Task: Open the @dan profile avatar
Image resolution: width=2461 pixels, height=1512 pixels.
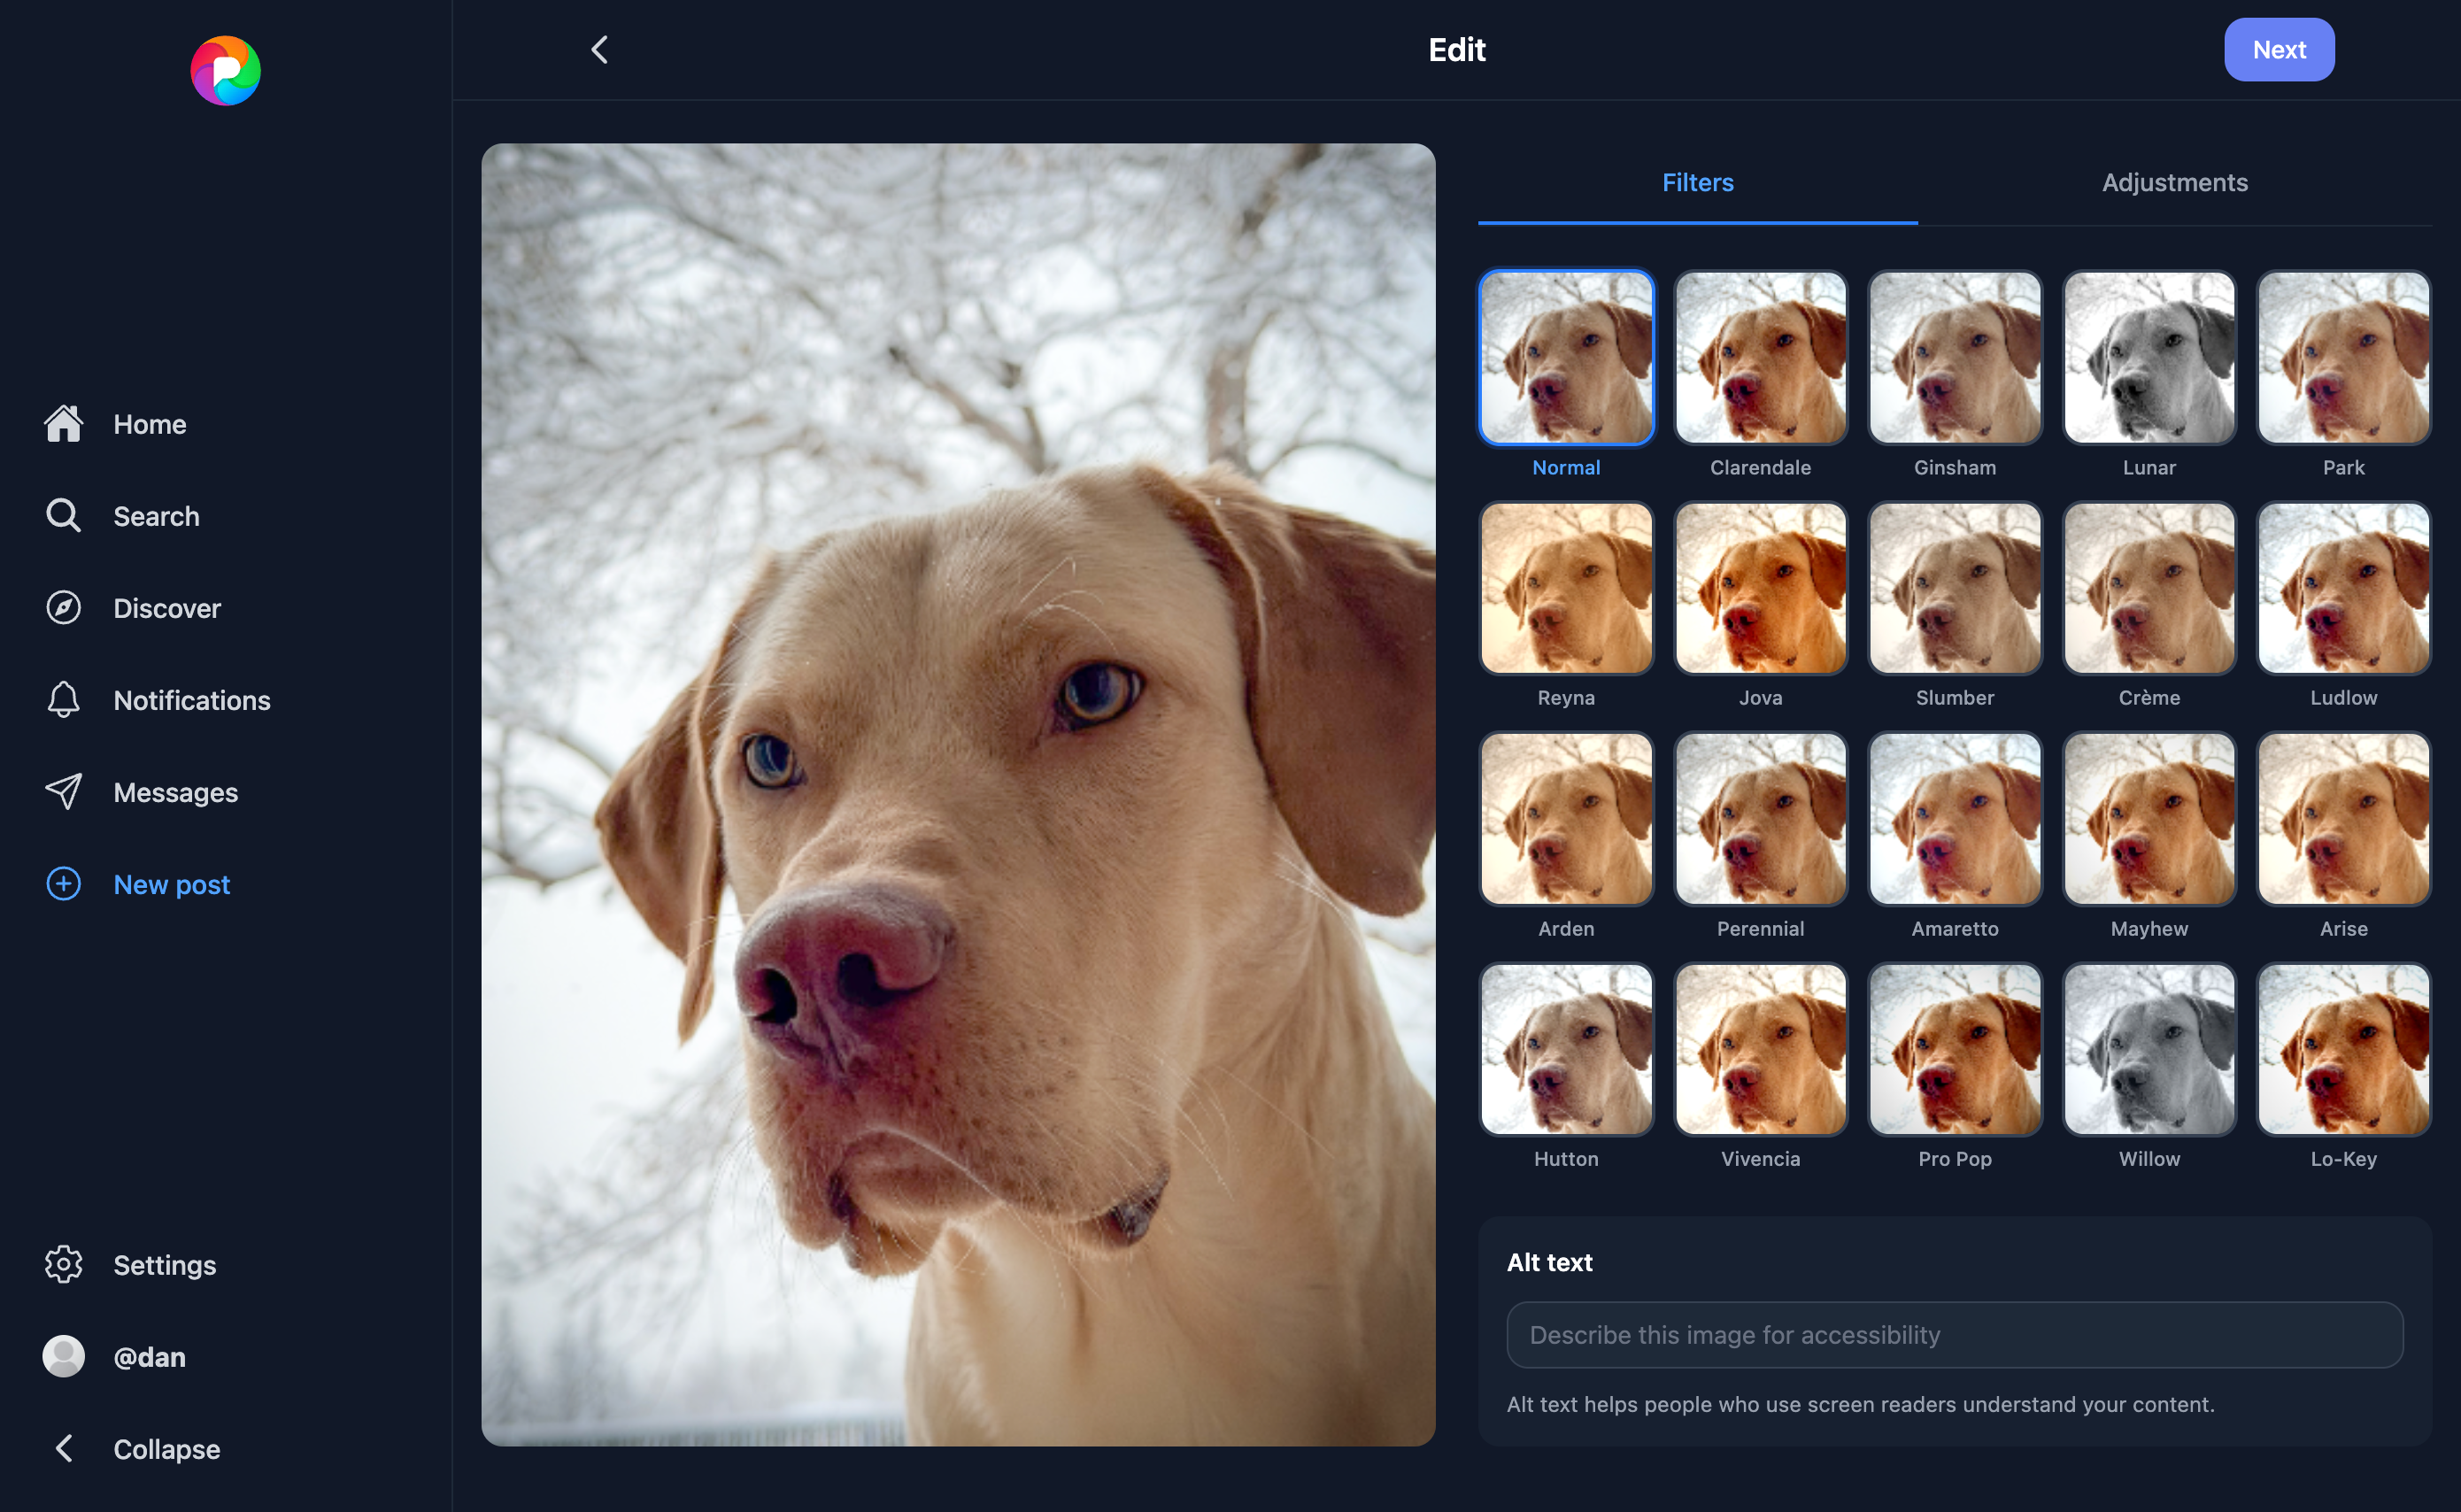Action: pyautogui.click(x=63, y=1357)
